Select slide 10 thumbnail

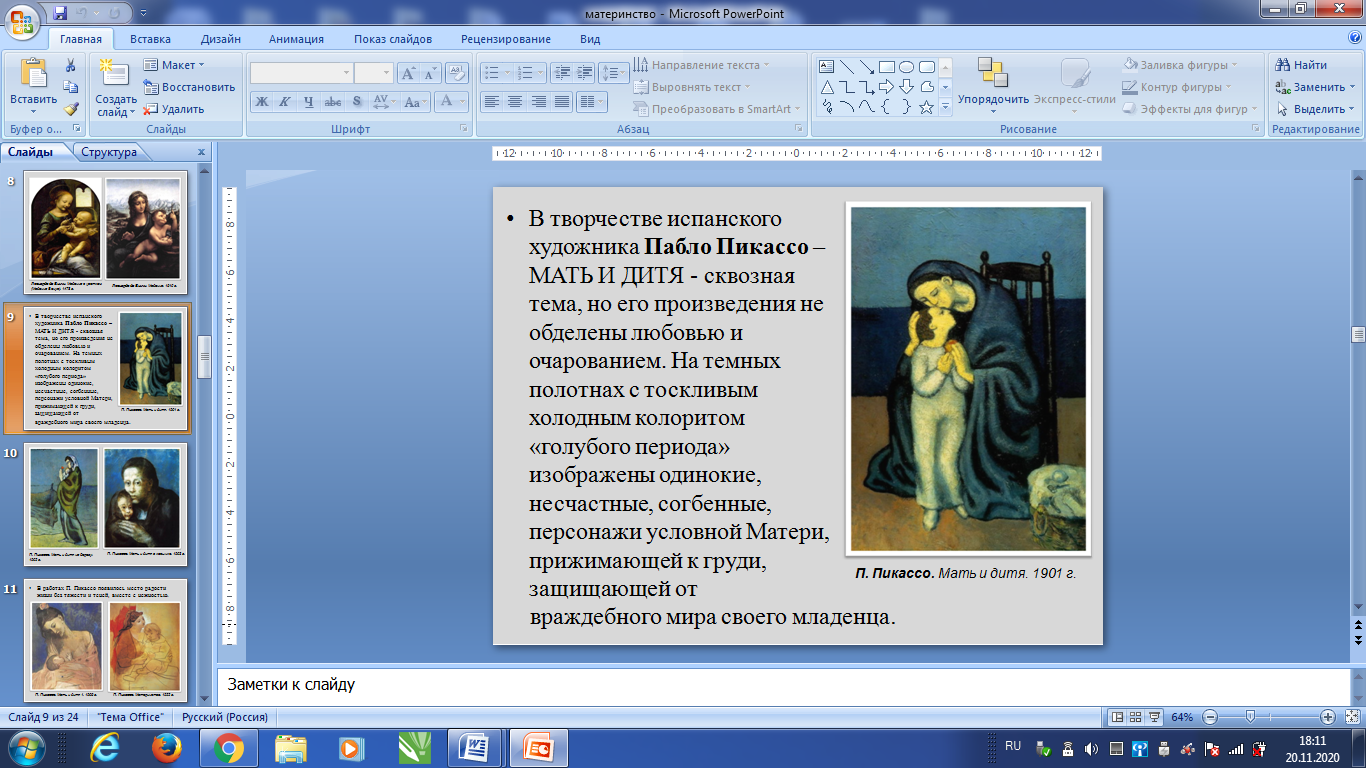[x=105, y=504]
